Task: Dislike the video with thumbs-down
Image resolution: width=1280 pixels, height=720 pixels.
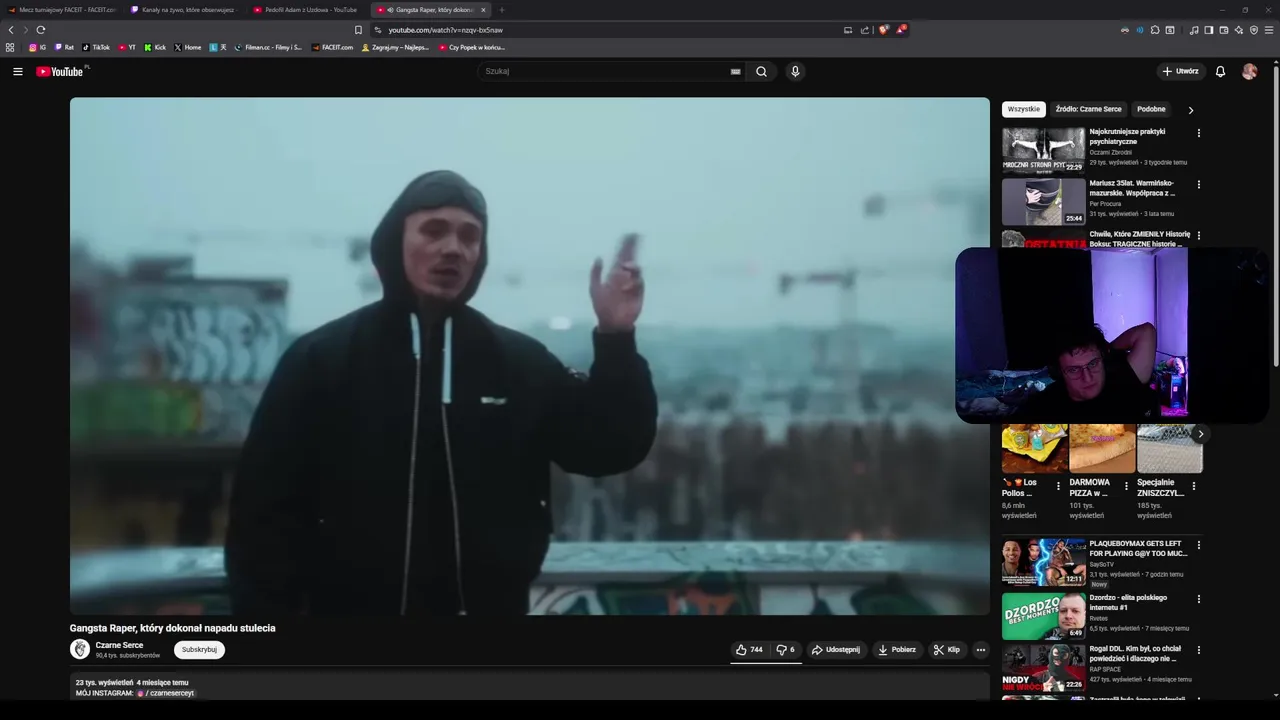Action: coord(786,649)
